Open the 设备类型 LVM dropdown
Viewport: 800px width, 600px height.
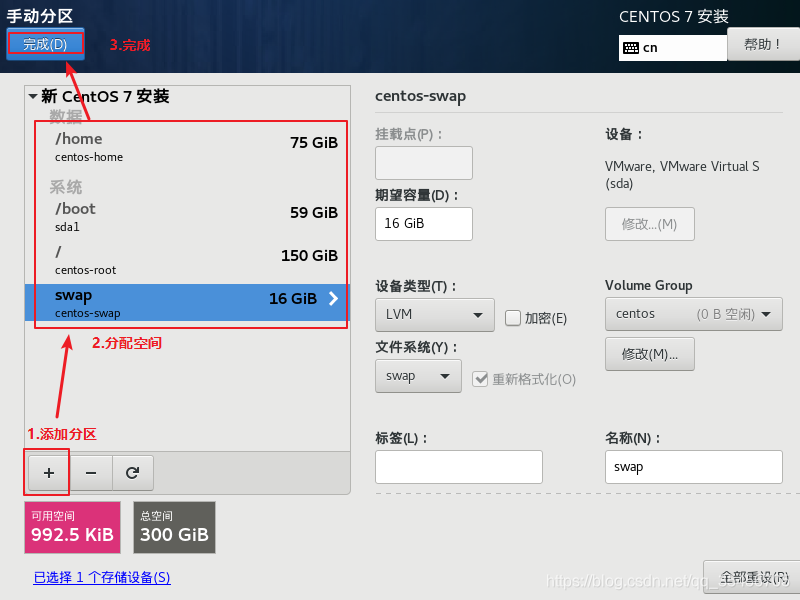435,315
